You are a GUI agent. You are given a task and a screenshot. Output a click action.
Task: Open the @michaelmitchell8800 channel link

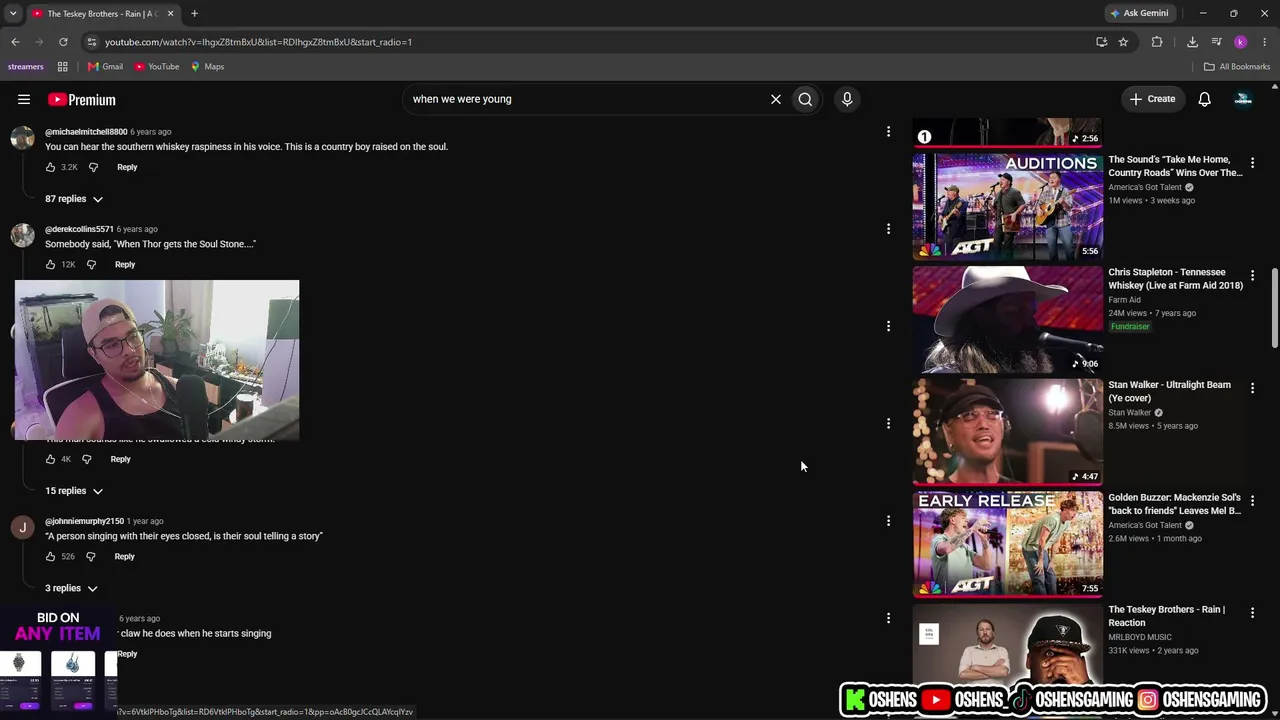coord(86,132)
